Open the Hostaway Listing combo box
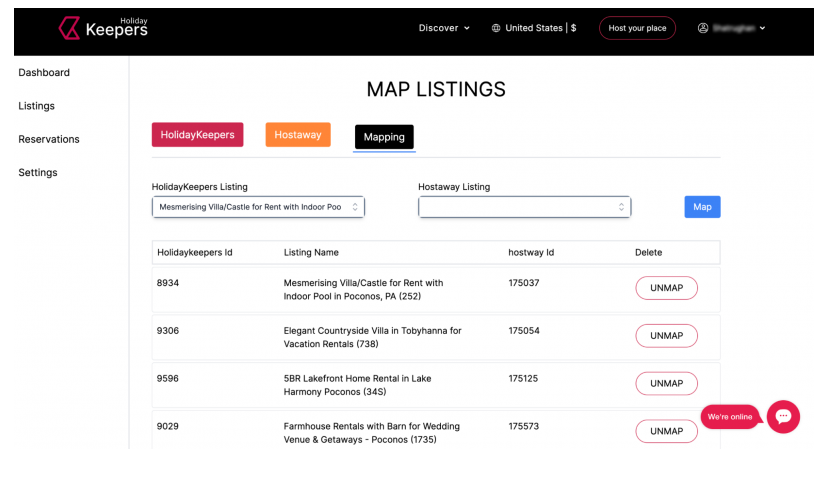This screenshot has width=829, height=482. point(524,207)
